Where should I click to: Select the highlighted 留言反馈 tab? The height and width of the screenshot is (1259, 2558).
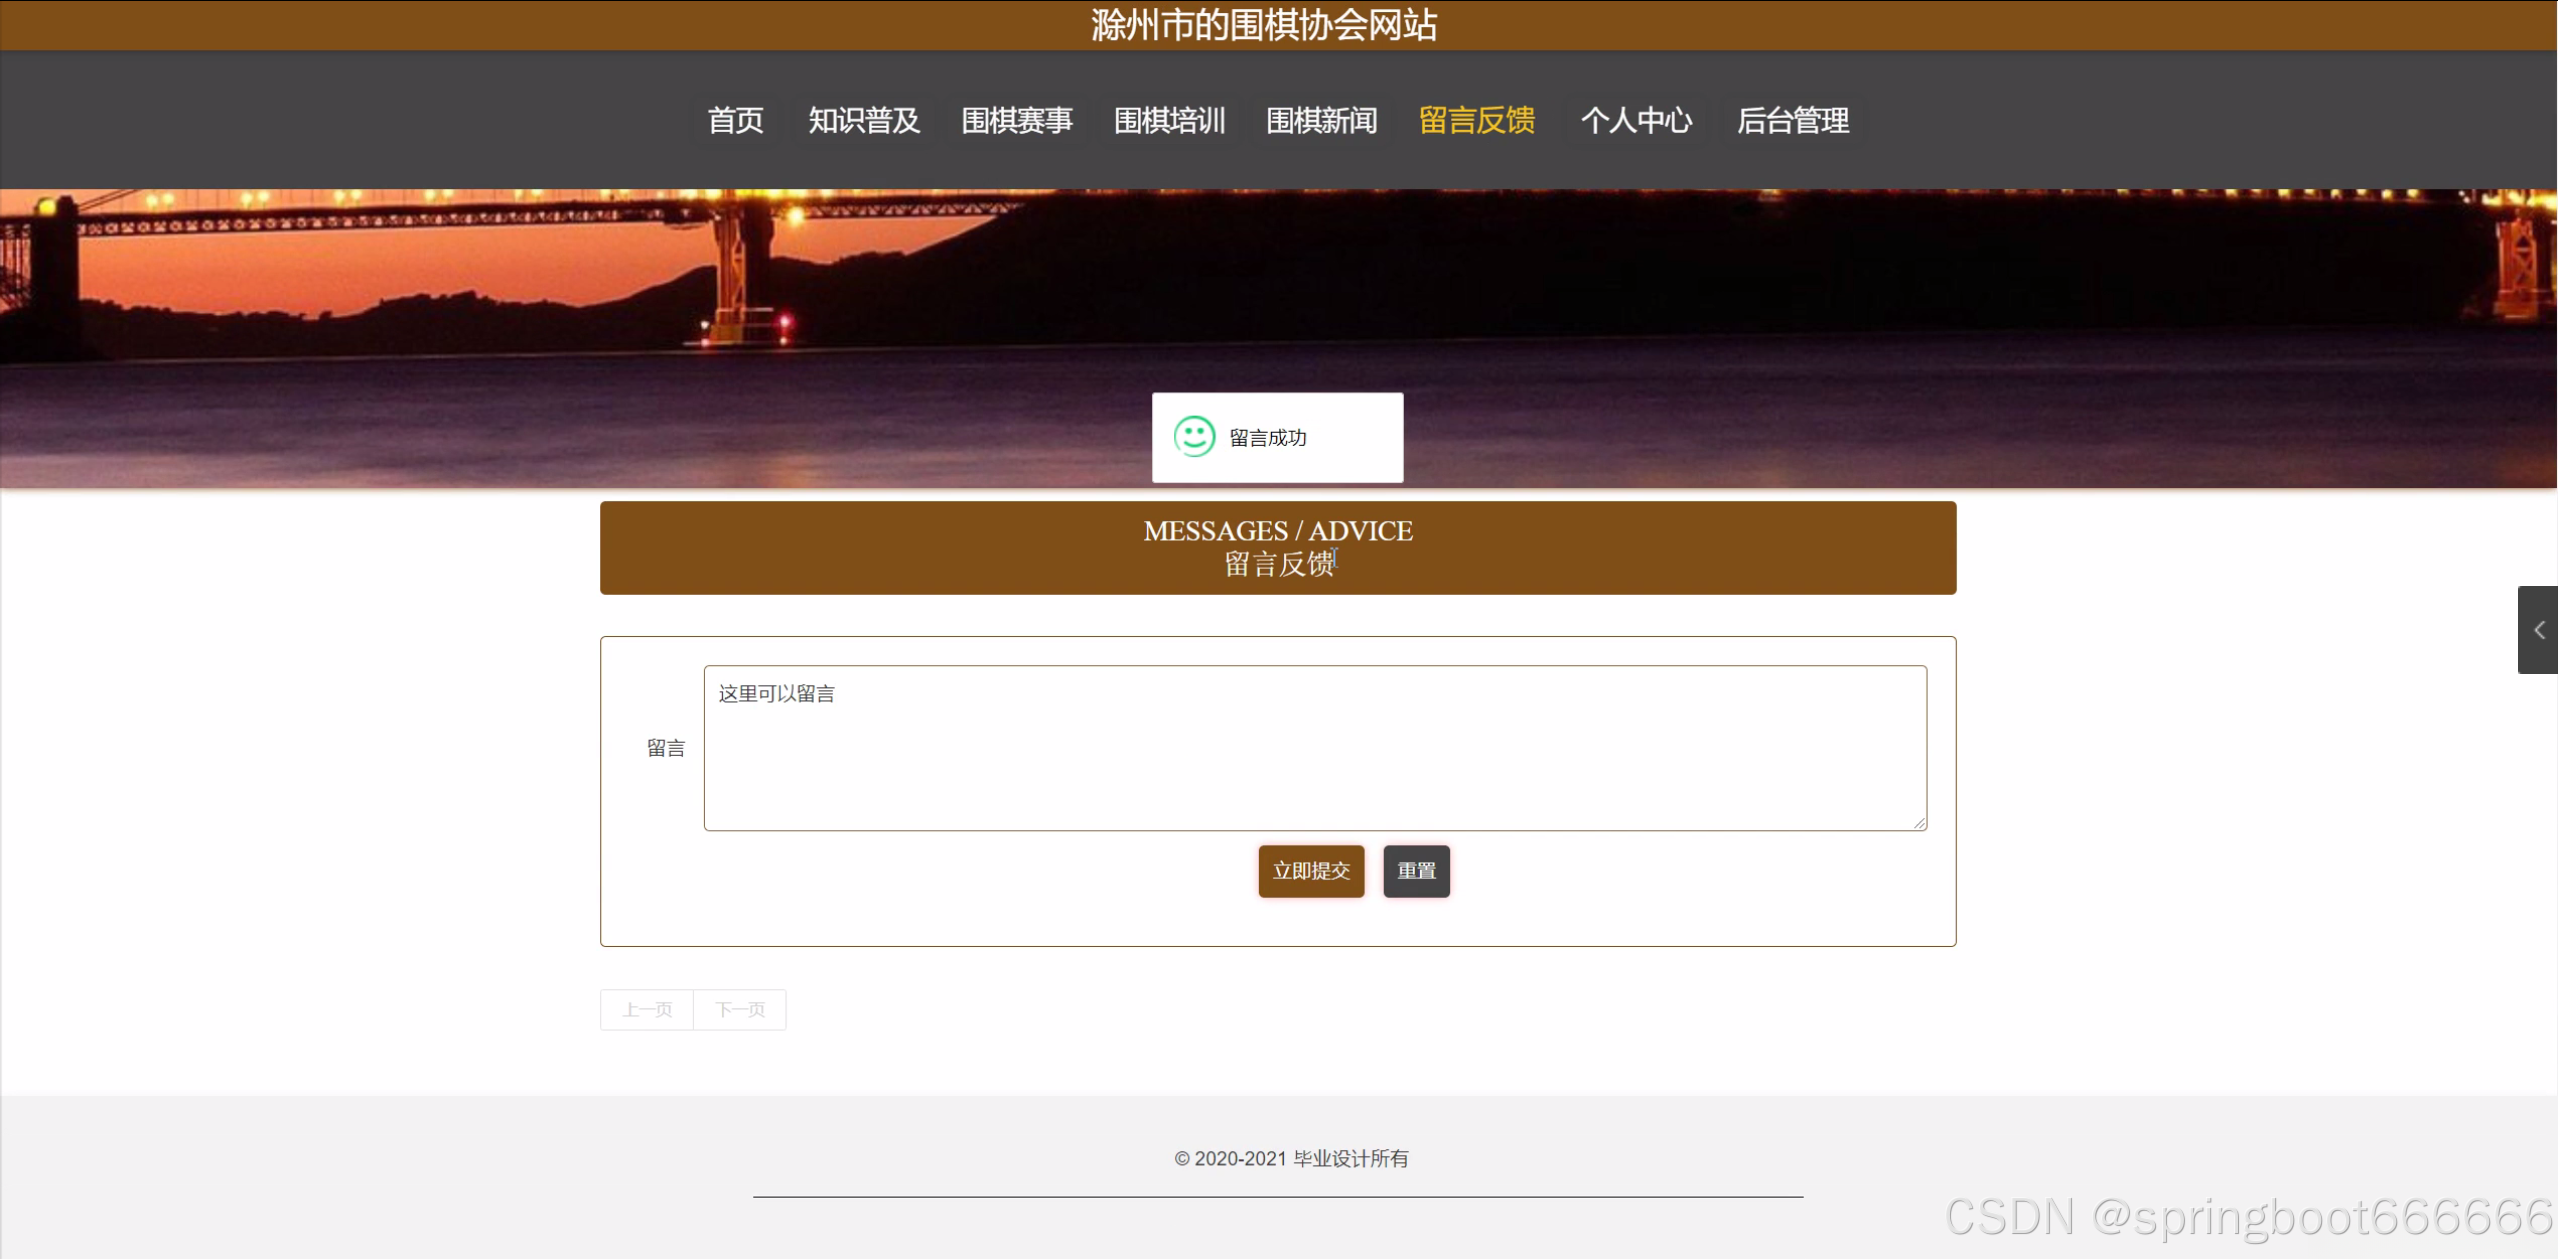1476,121
